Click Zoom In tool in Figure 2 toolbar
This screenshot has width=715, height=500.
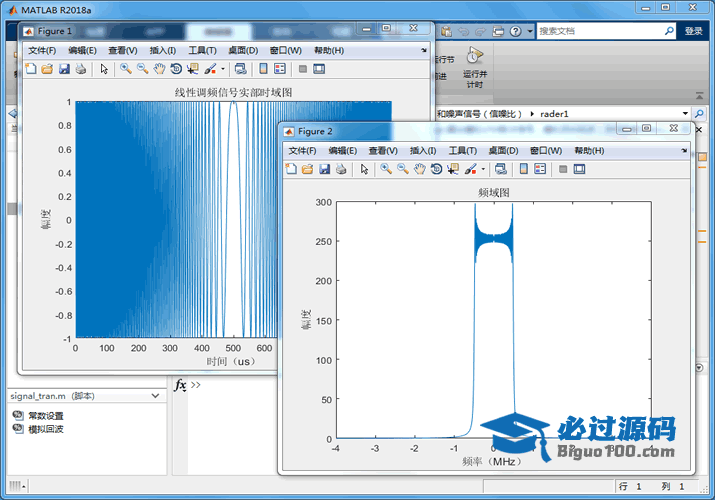(x=386, y=169)
